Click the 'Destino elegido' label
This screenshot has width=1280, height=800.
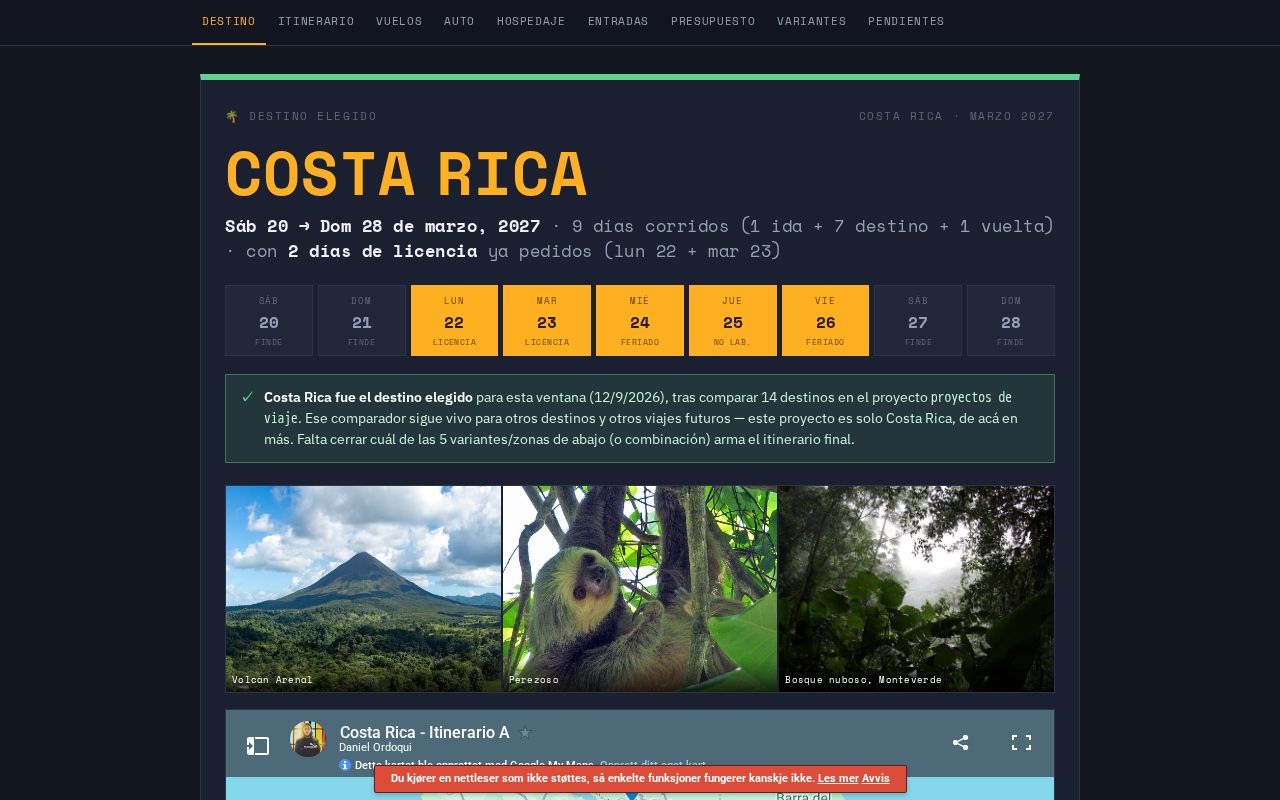313,116
